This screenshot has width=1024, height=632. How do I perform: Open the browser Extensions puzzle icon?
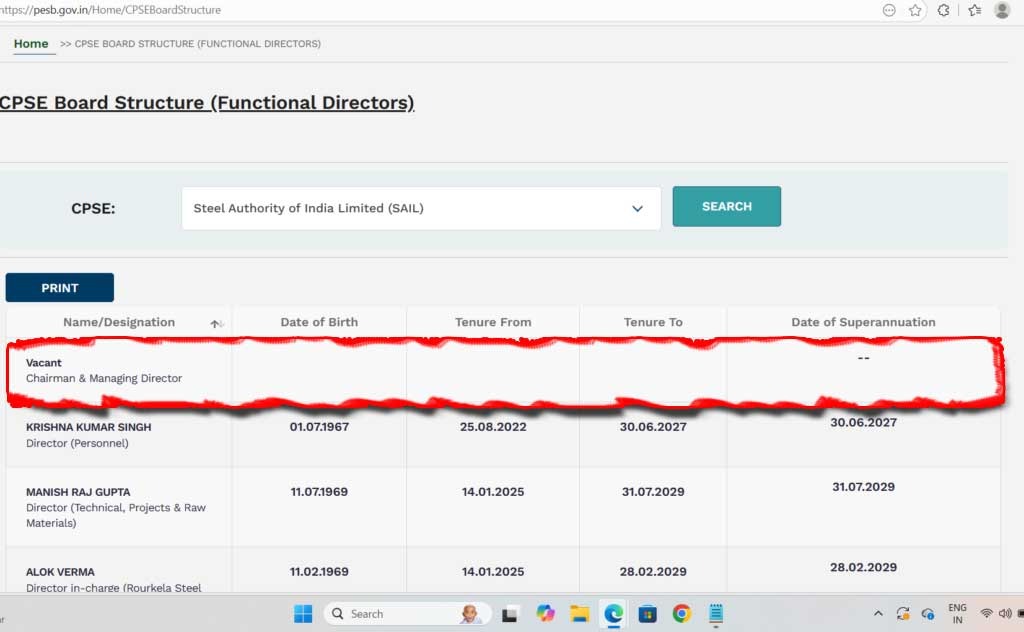tap(943, 10)
